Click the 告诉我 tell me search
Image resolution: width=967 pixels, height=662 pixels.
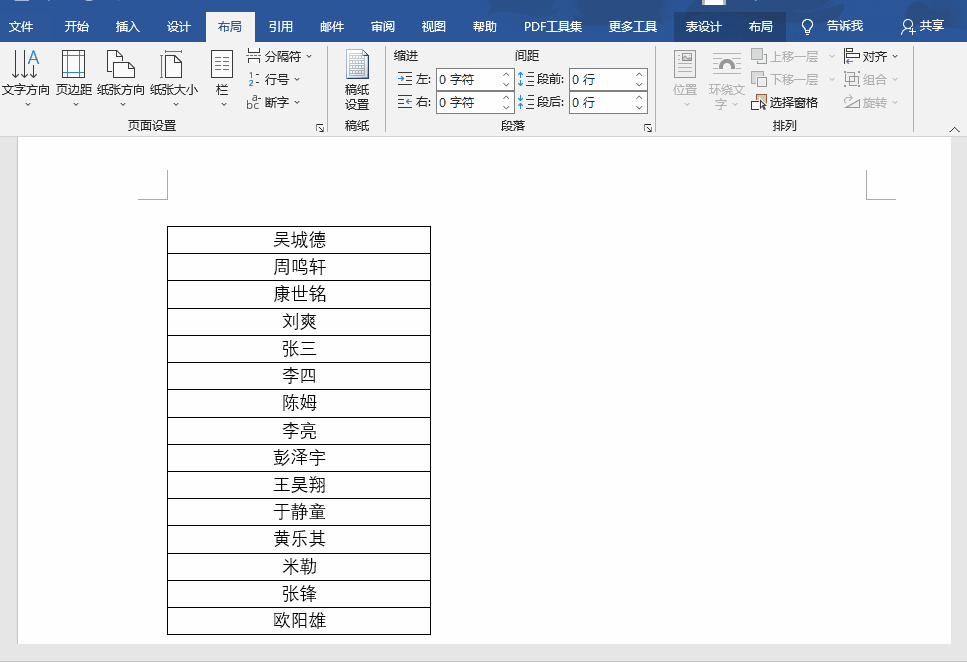pos(833,27)
